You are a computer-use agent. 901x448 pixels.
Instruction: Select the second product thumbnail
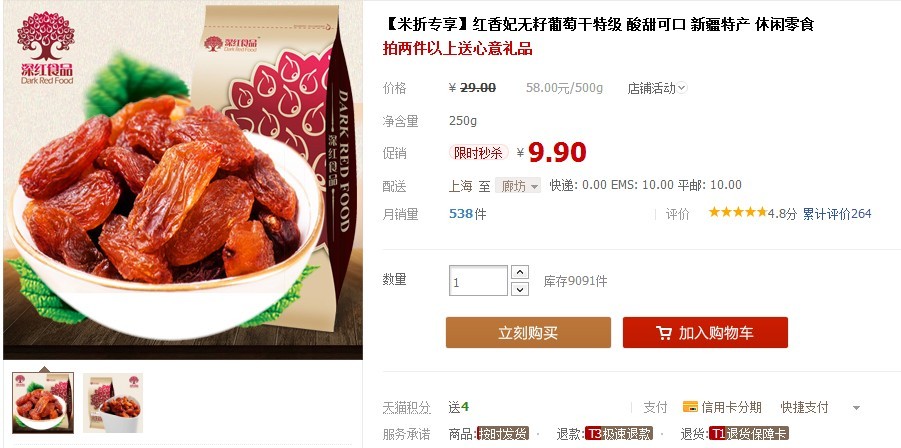[x=113, y=403]
